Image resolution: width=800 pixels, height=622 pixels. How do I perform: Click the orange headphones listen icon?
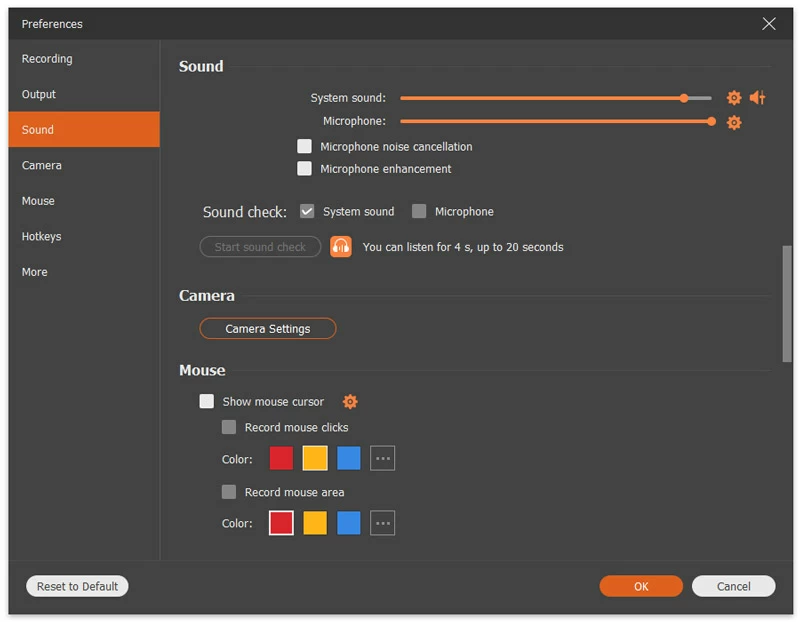pyautogui.click(x=339, y=246)
